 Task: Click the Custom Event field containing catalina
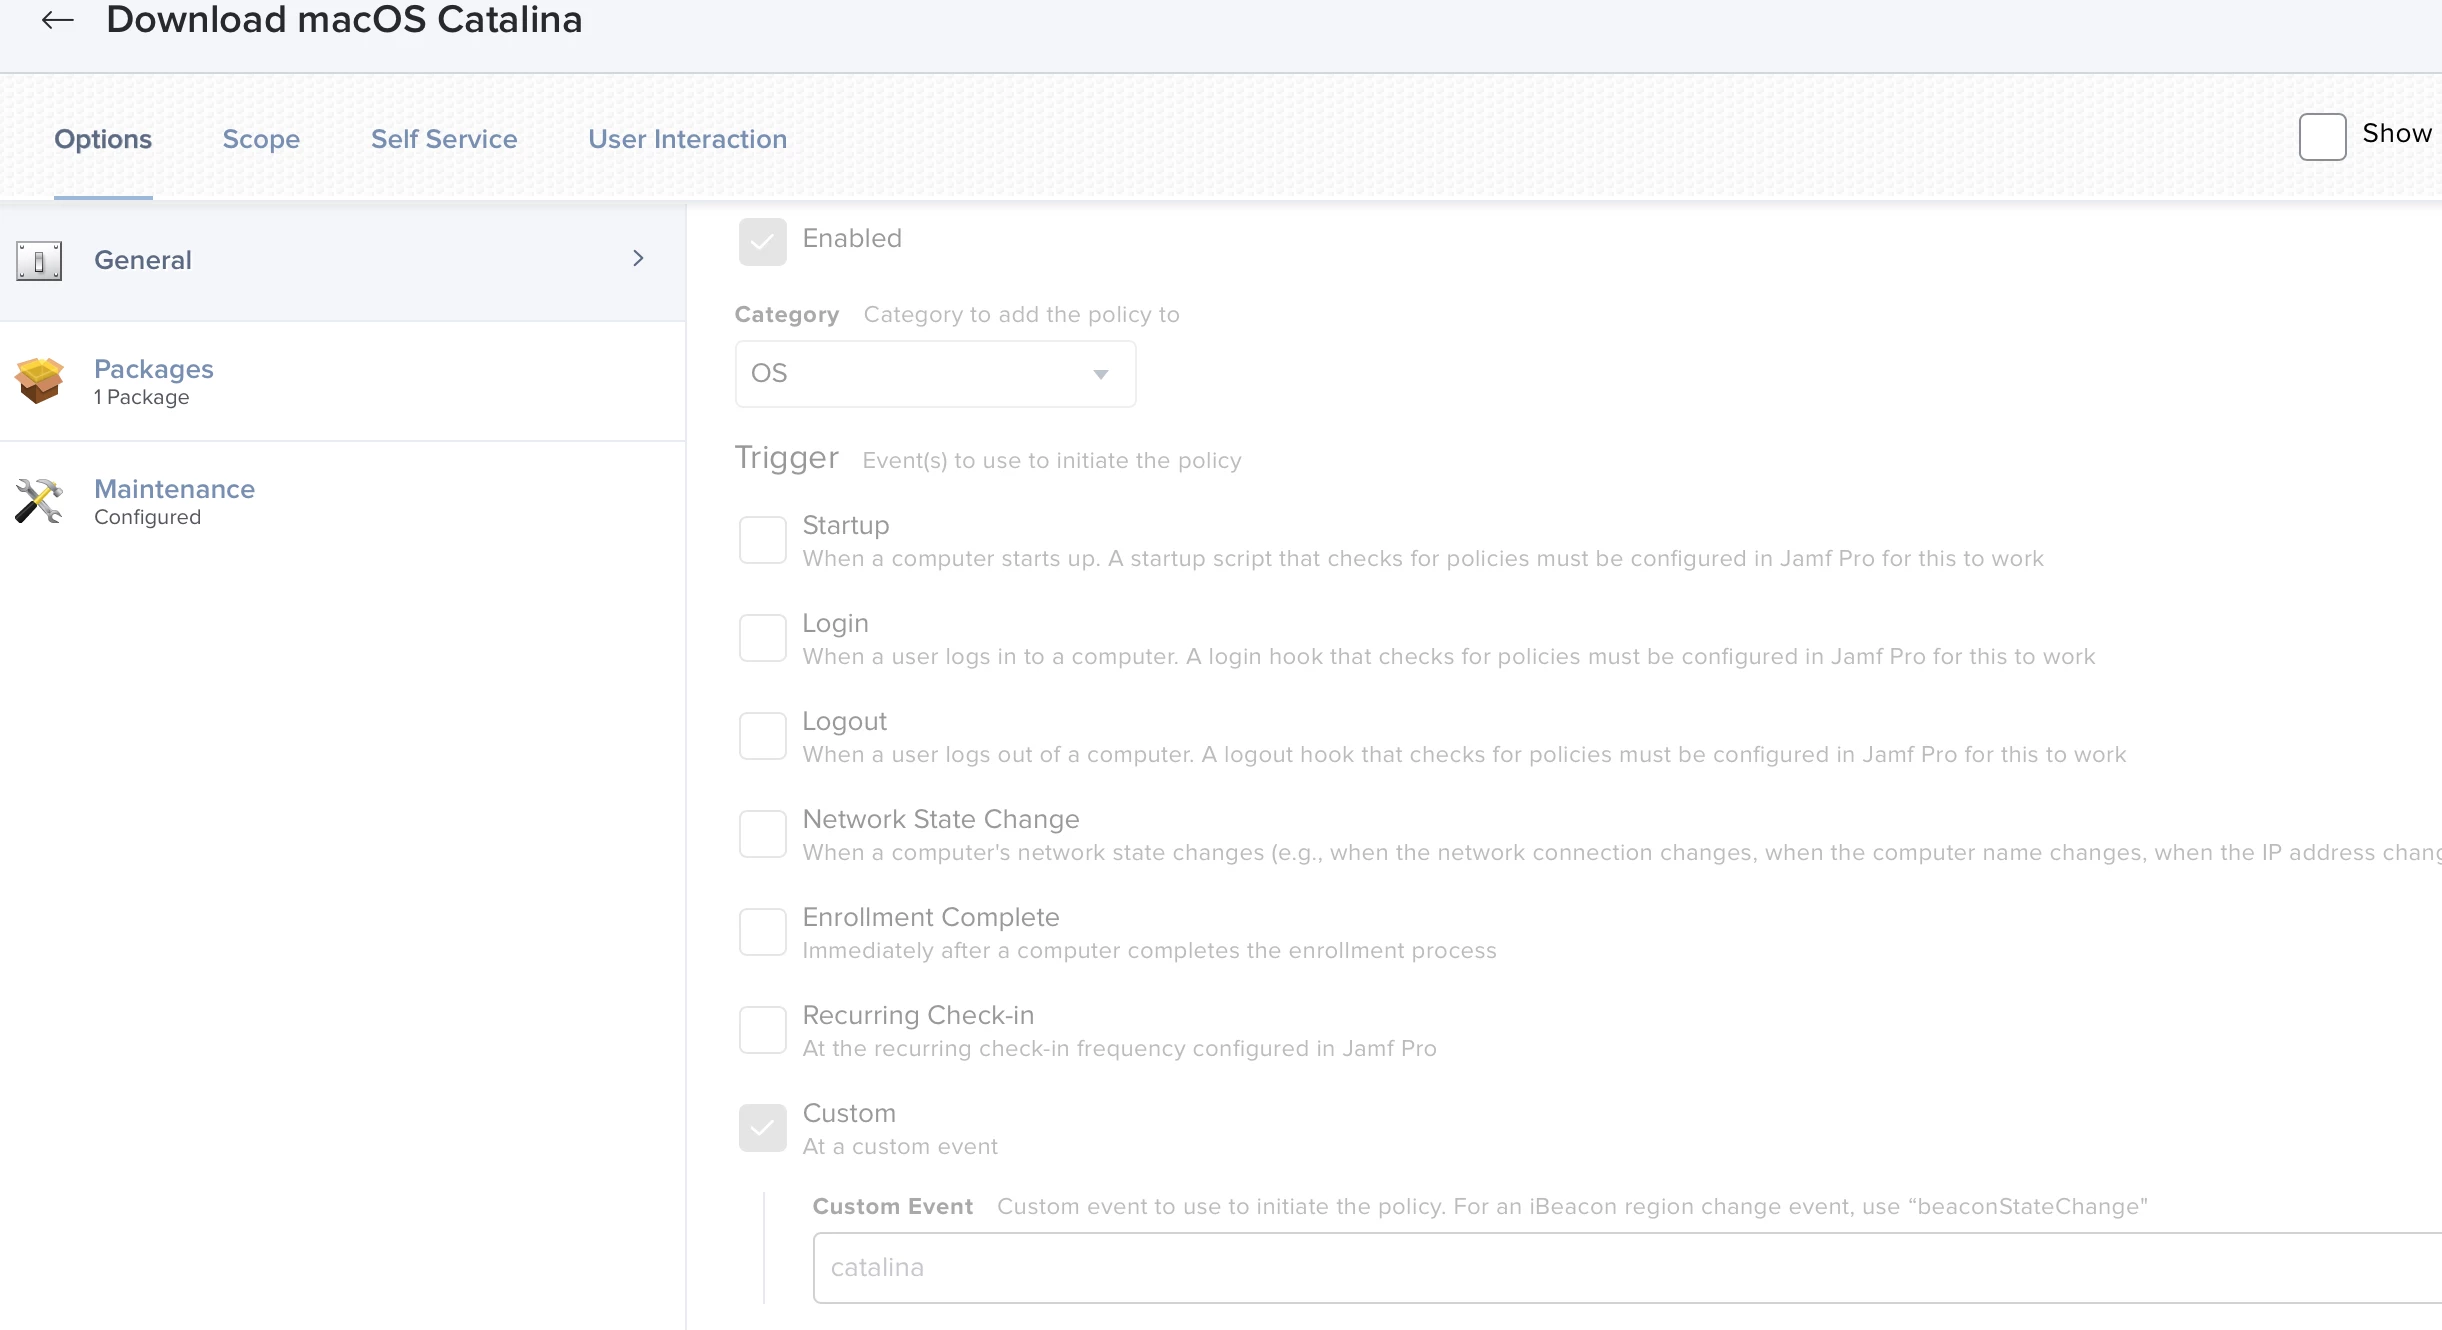pos(1627,1268)
